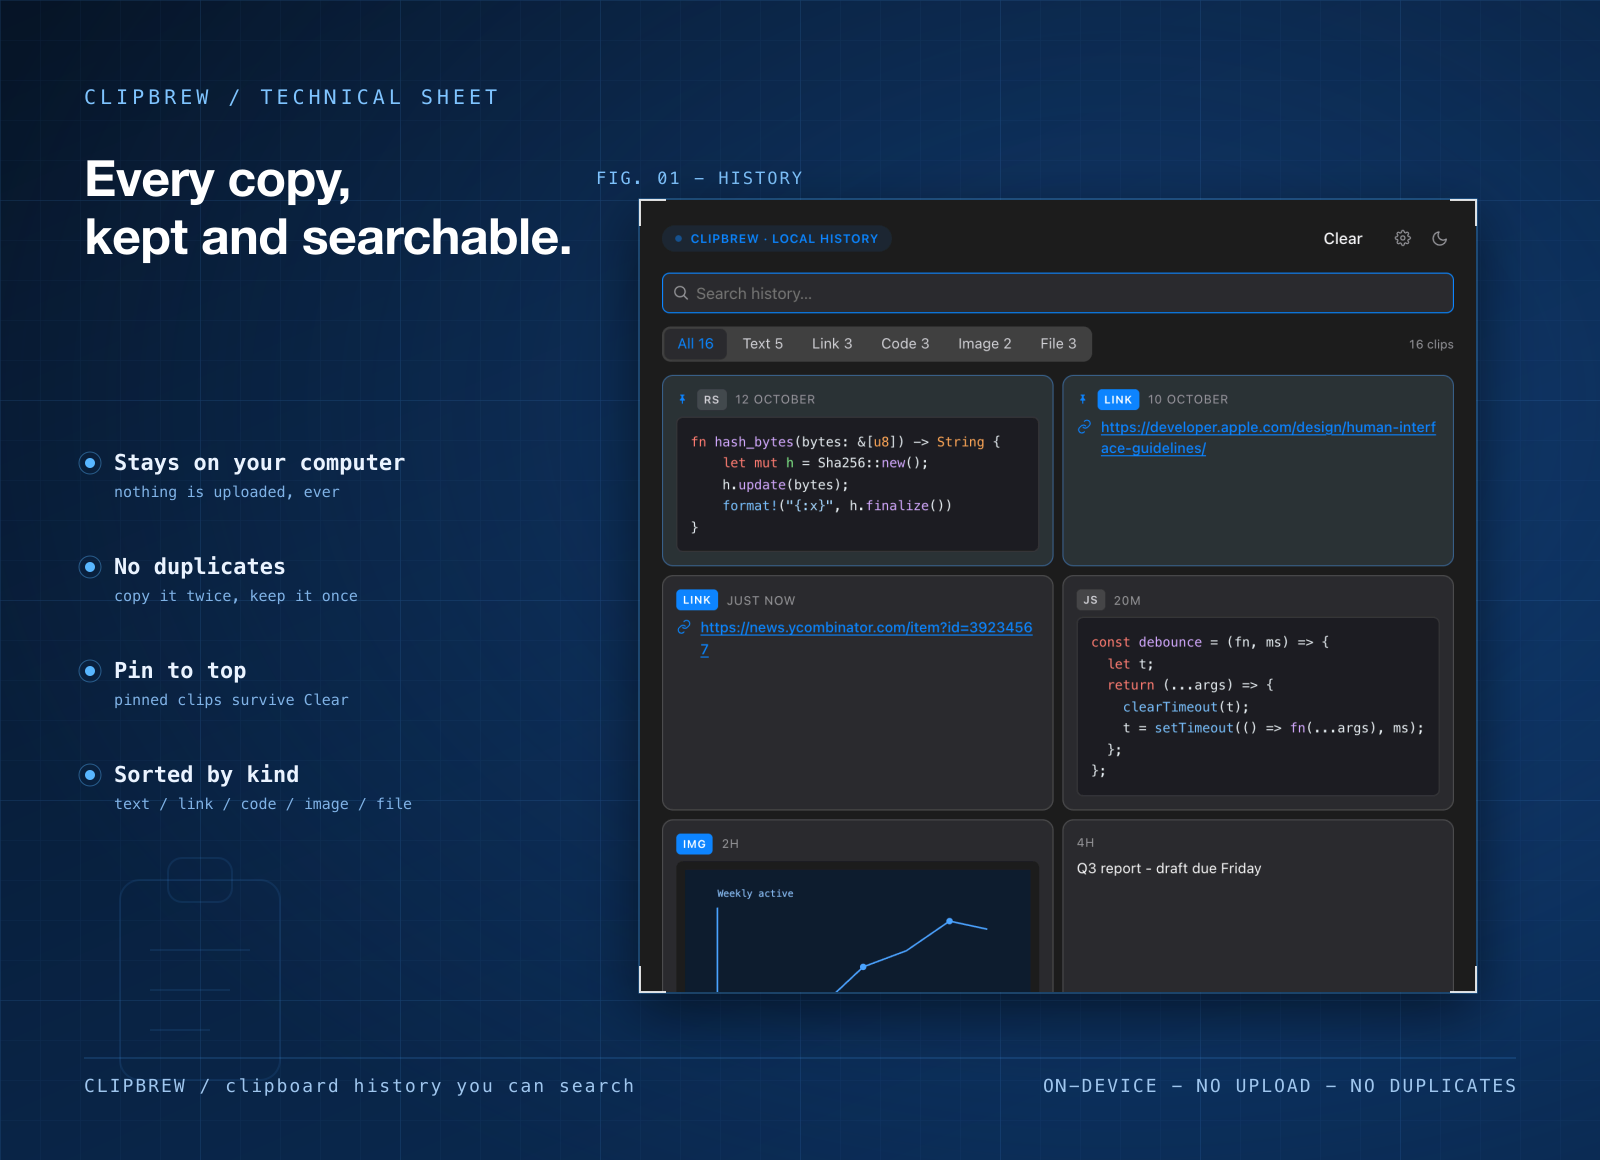Open the Weekly active chart thumbnail
The height and width of the screenshot is (1160, 1600).
(858, 928)
